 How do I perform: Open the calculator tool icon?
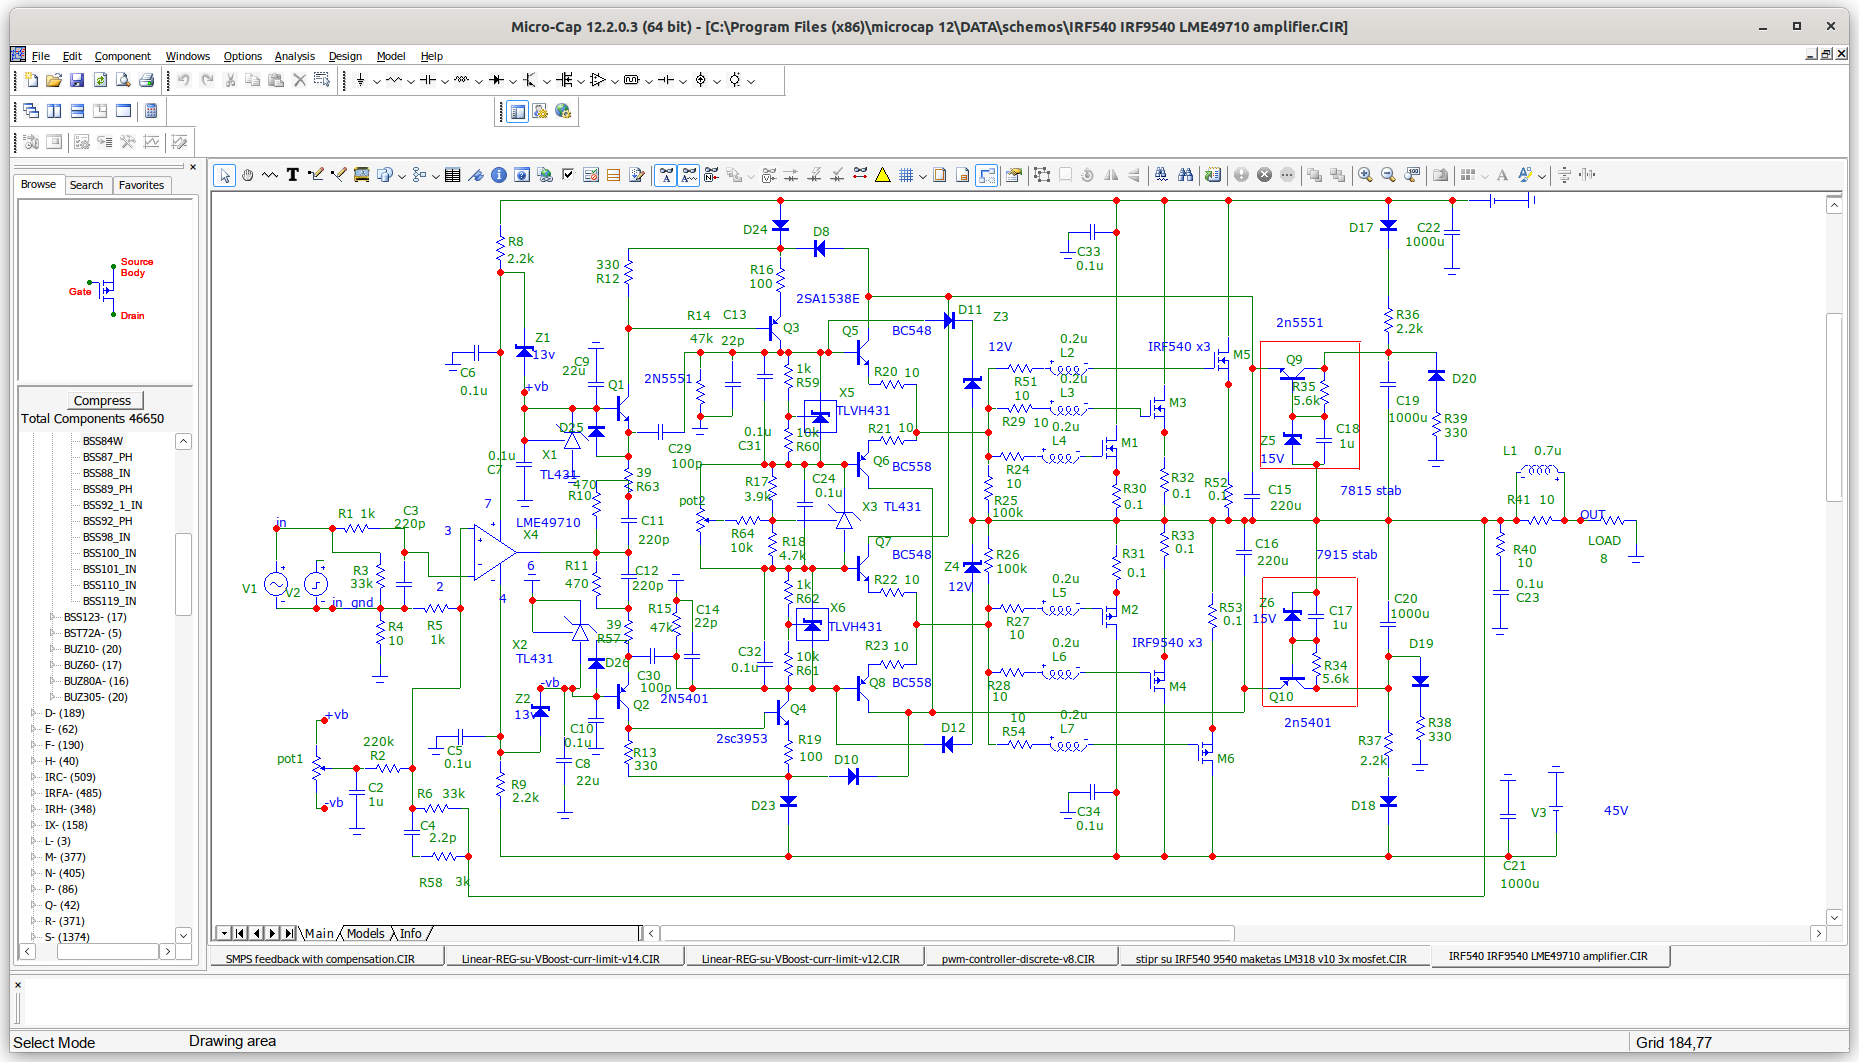tap(151, 111)
